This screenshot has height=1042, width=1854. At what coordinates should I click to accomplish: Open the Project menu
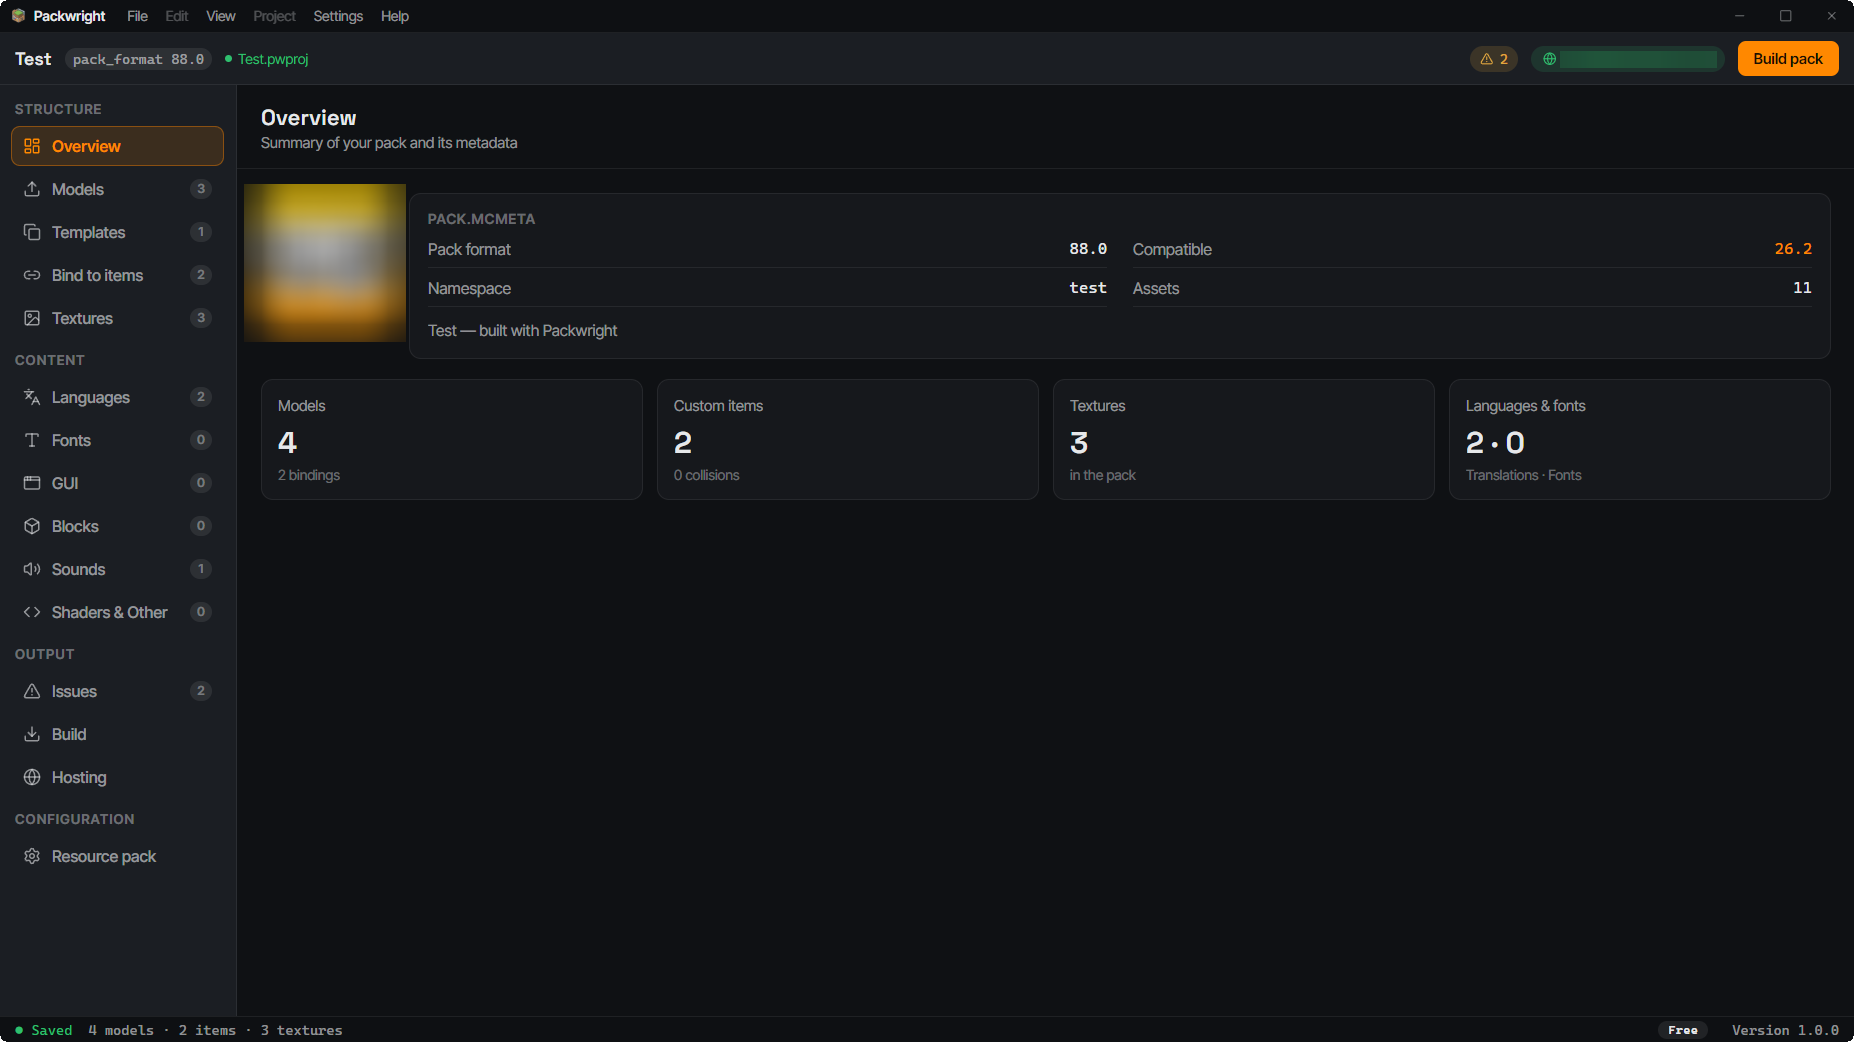[x=274, y=16]
